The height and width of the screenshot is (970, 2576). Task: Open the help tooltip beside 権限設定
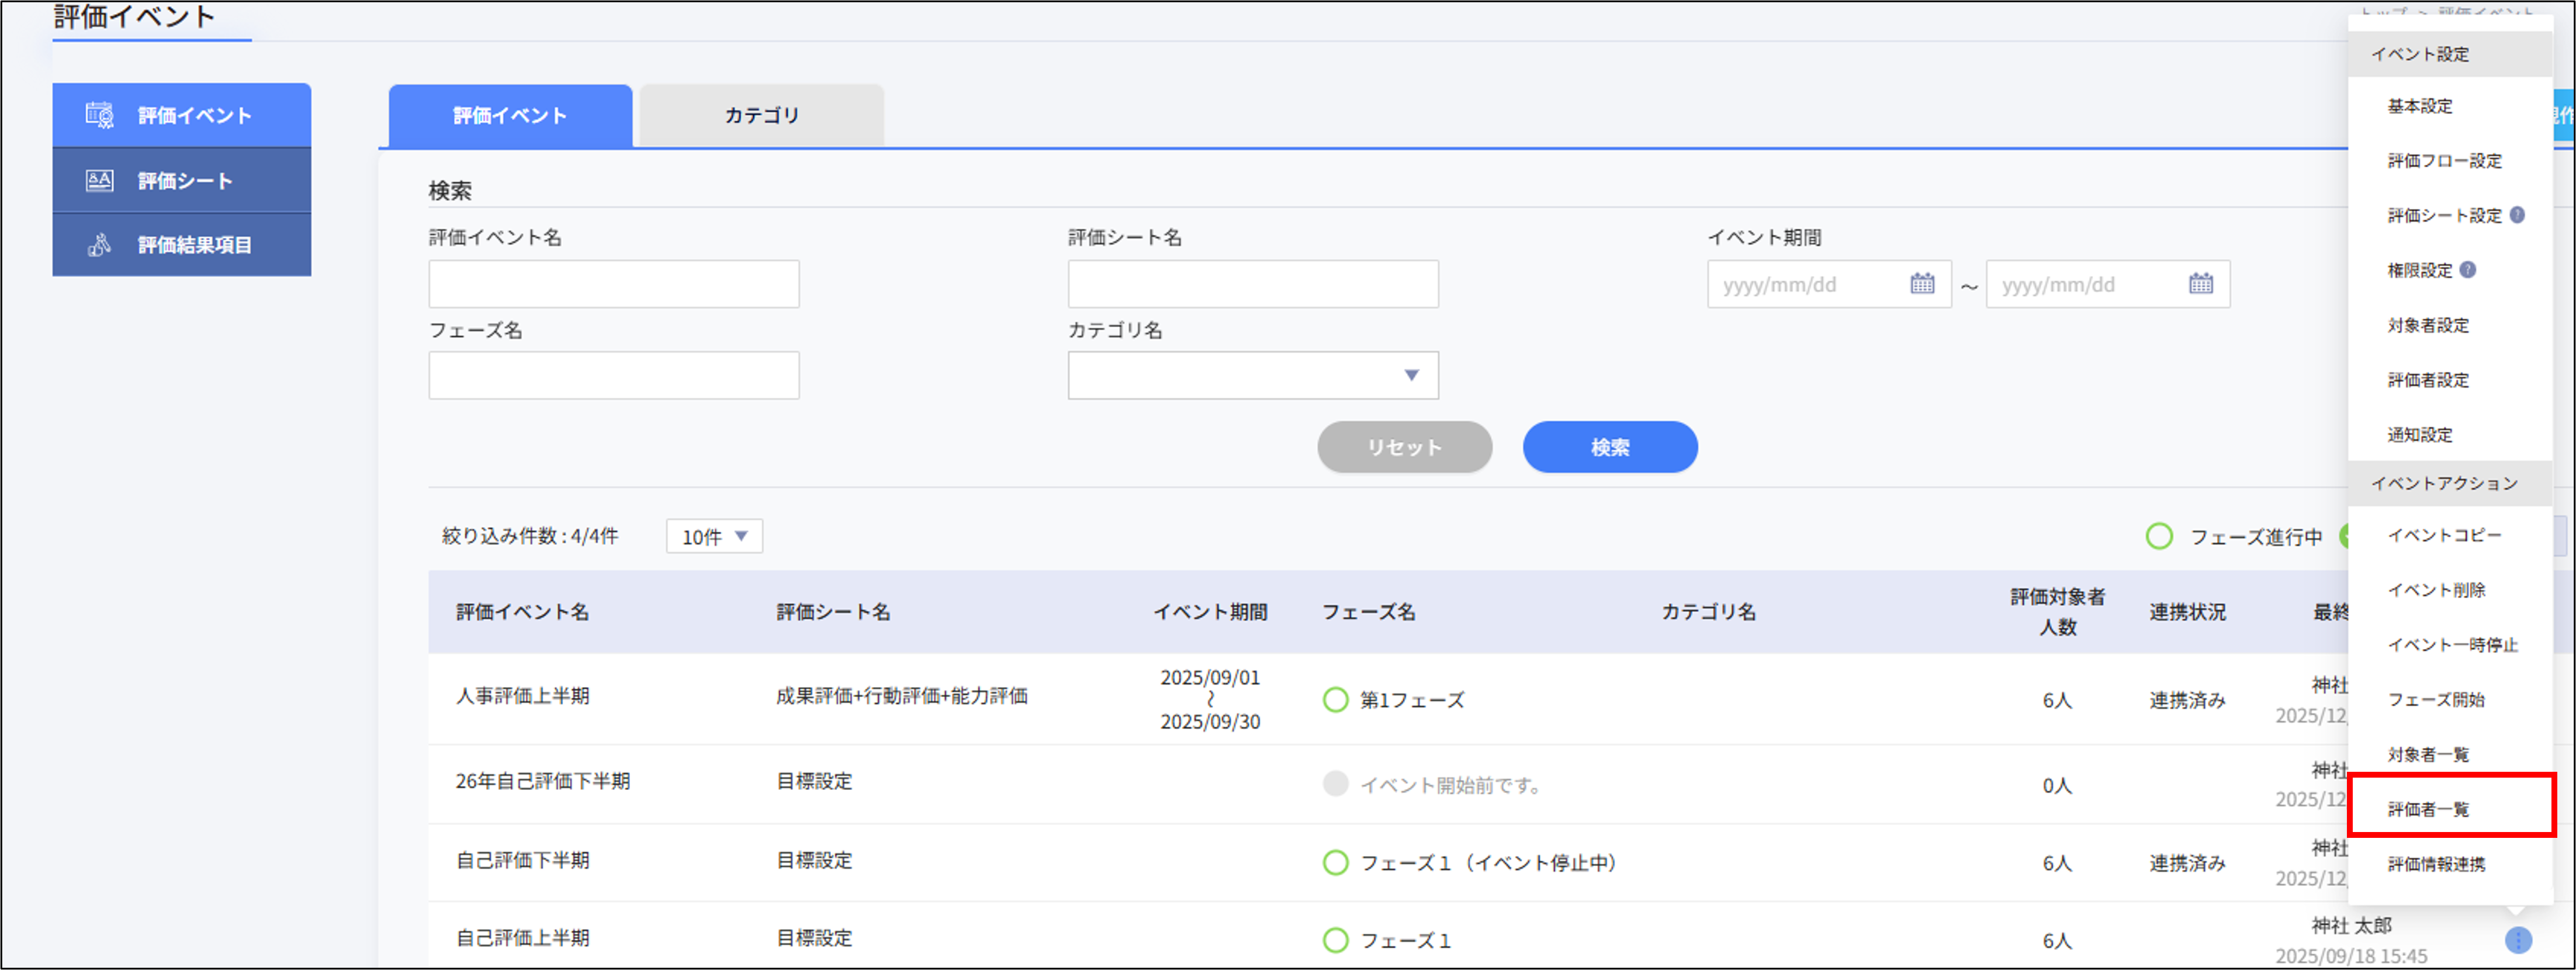coord(2468,270)
